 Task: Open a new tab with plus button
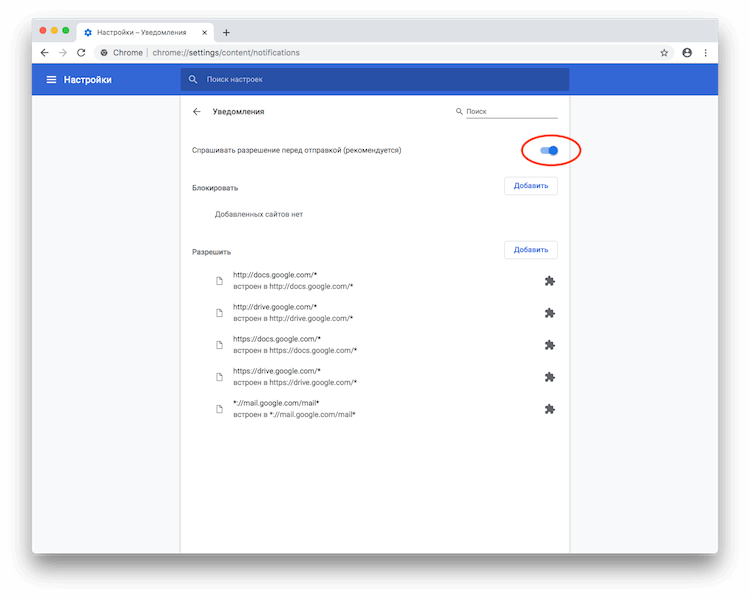(x=226, y=32)
